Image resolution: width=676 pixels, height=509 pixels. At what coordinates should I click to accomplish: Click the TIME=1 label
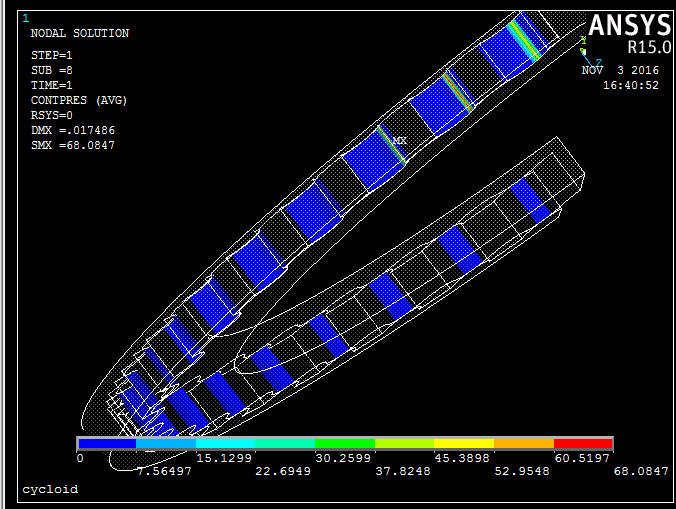pos(52,85)
